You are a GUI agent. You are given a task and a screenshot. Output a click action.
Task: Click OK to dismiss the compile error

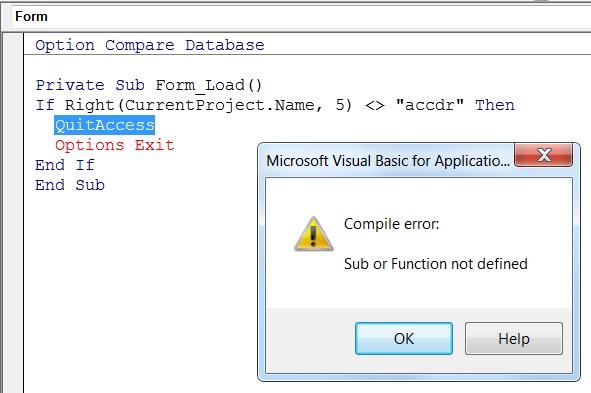coord(404,338)
